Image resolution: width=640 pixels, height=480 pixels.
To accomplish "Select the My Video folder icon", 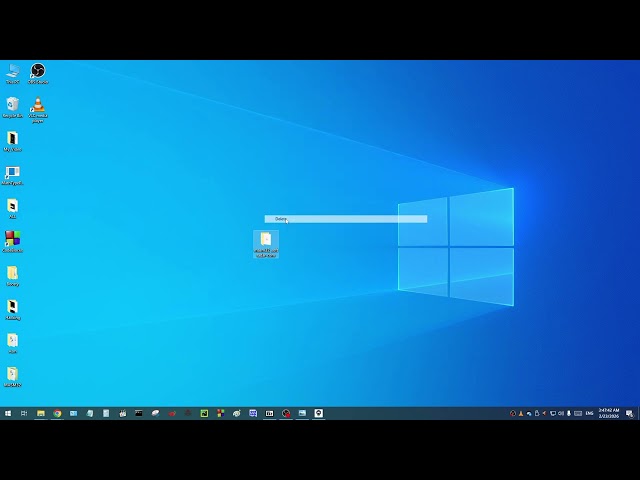I will pyautogui.click(x=13, y=141).
